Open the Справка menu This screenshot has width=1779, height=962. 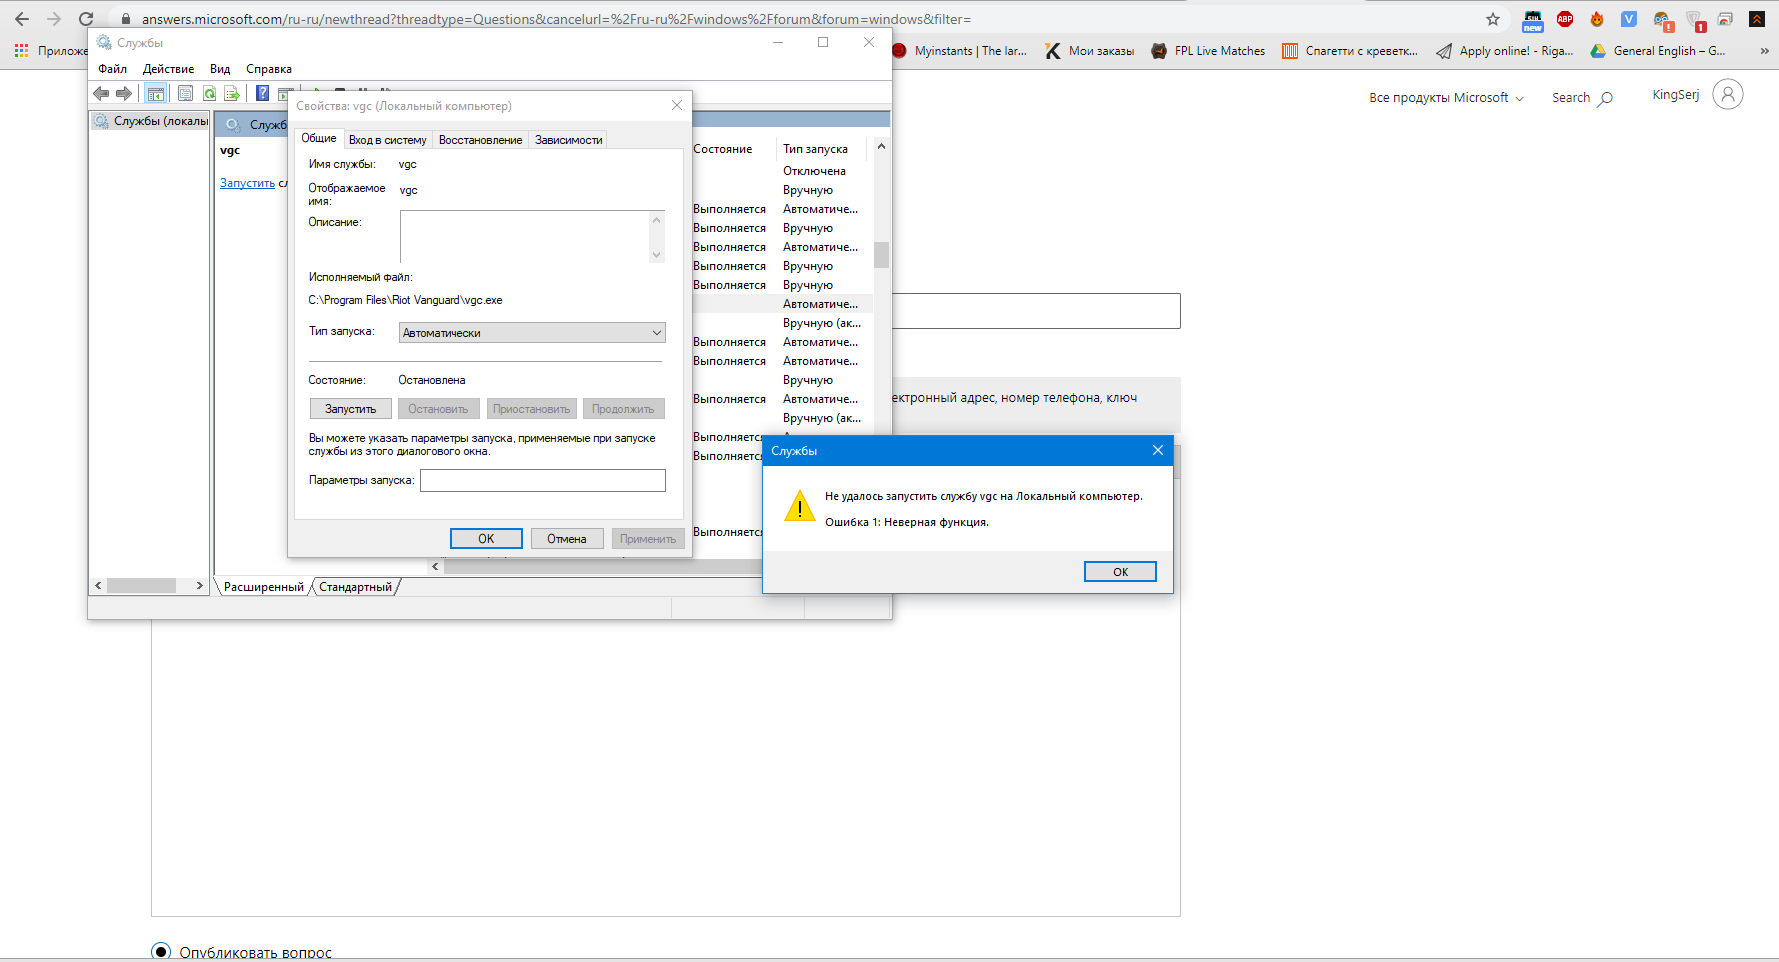point(269,69)
